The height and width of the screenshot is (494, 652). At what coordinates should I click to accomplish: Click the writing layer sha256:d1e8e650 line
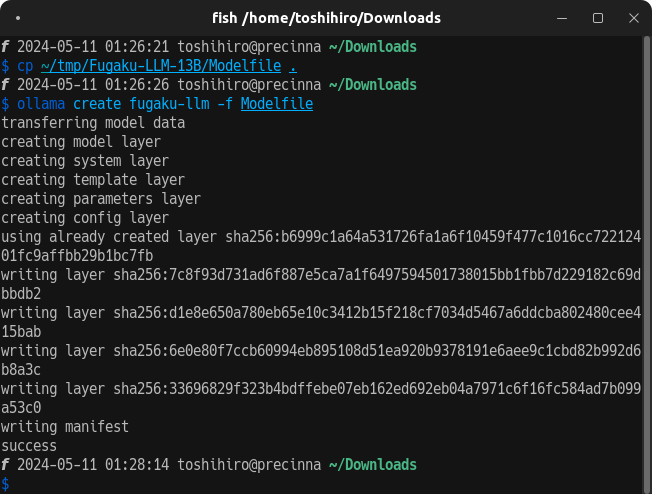pyautogui.click(x=321, y=313)
